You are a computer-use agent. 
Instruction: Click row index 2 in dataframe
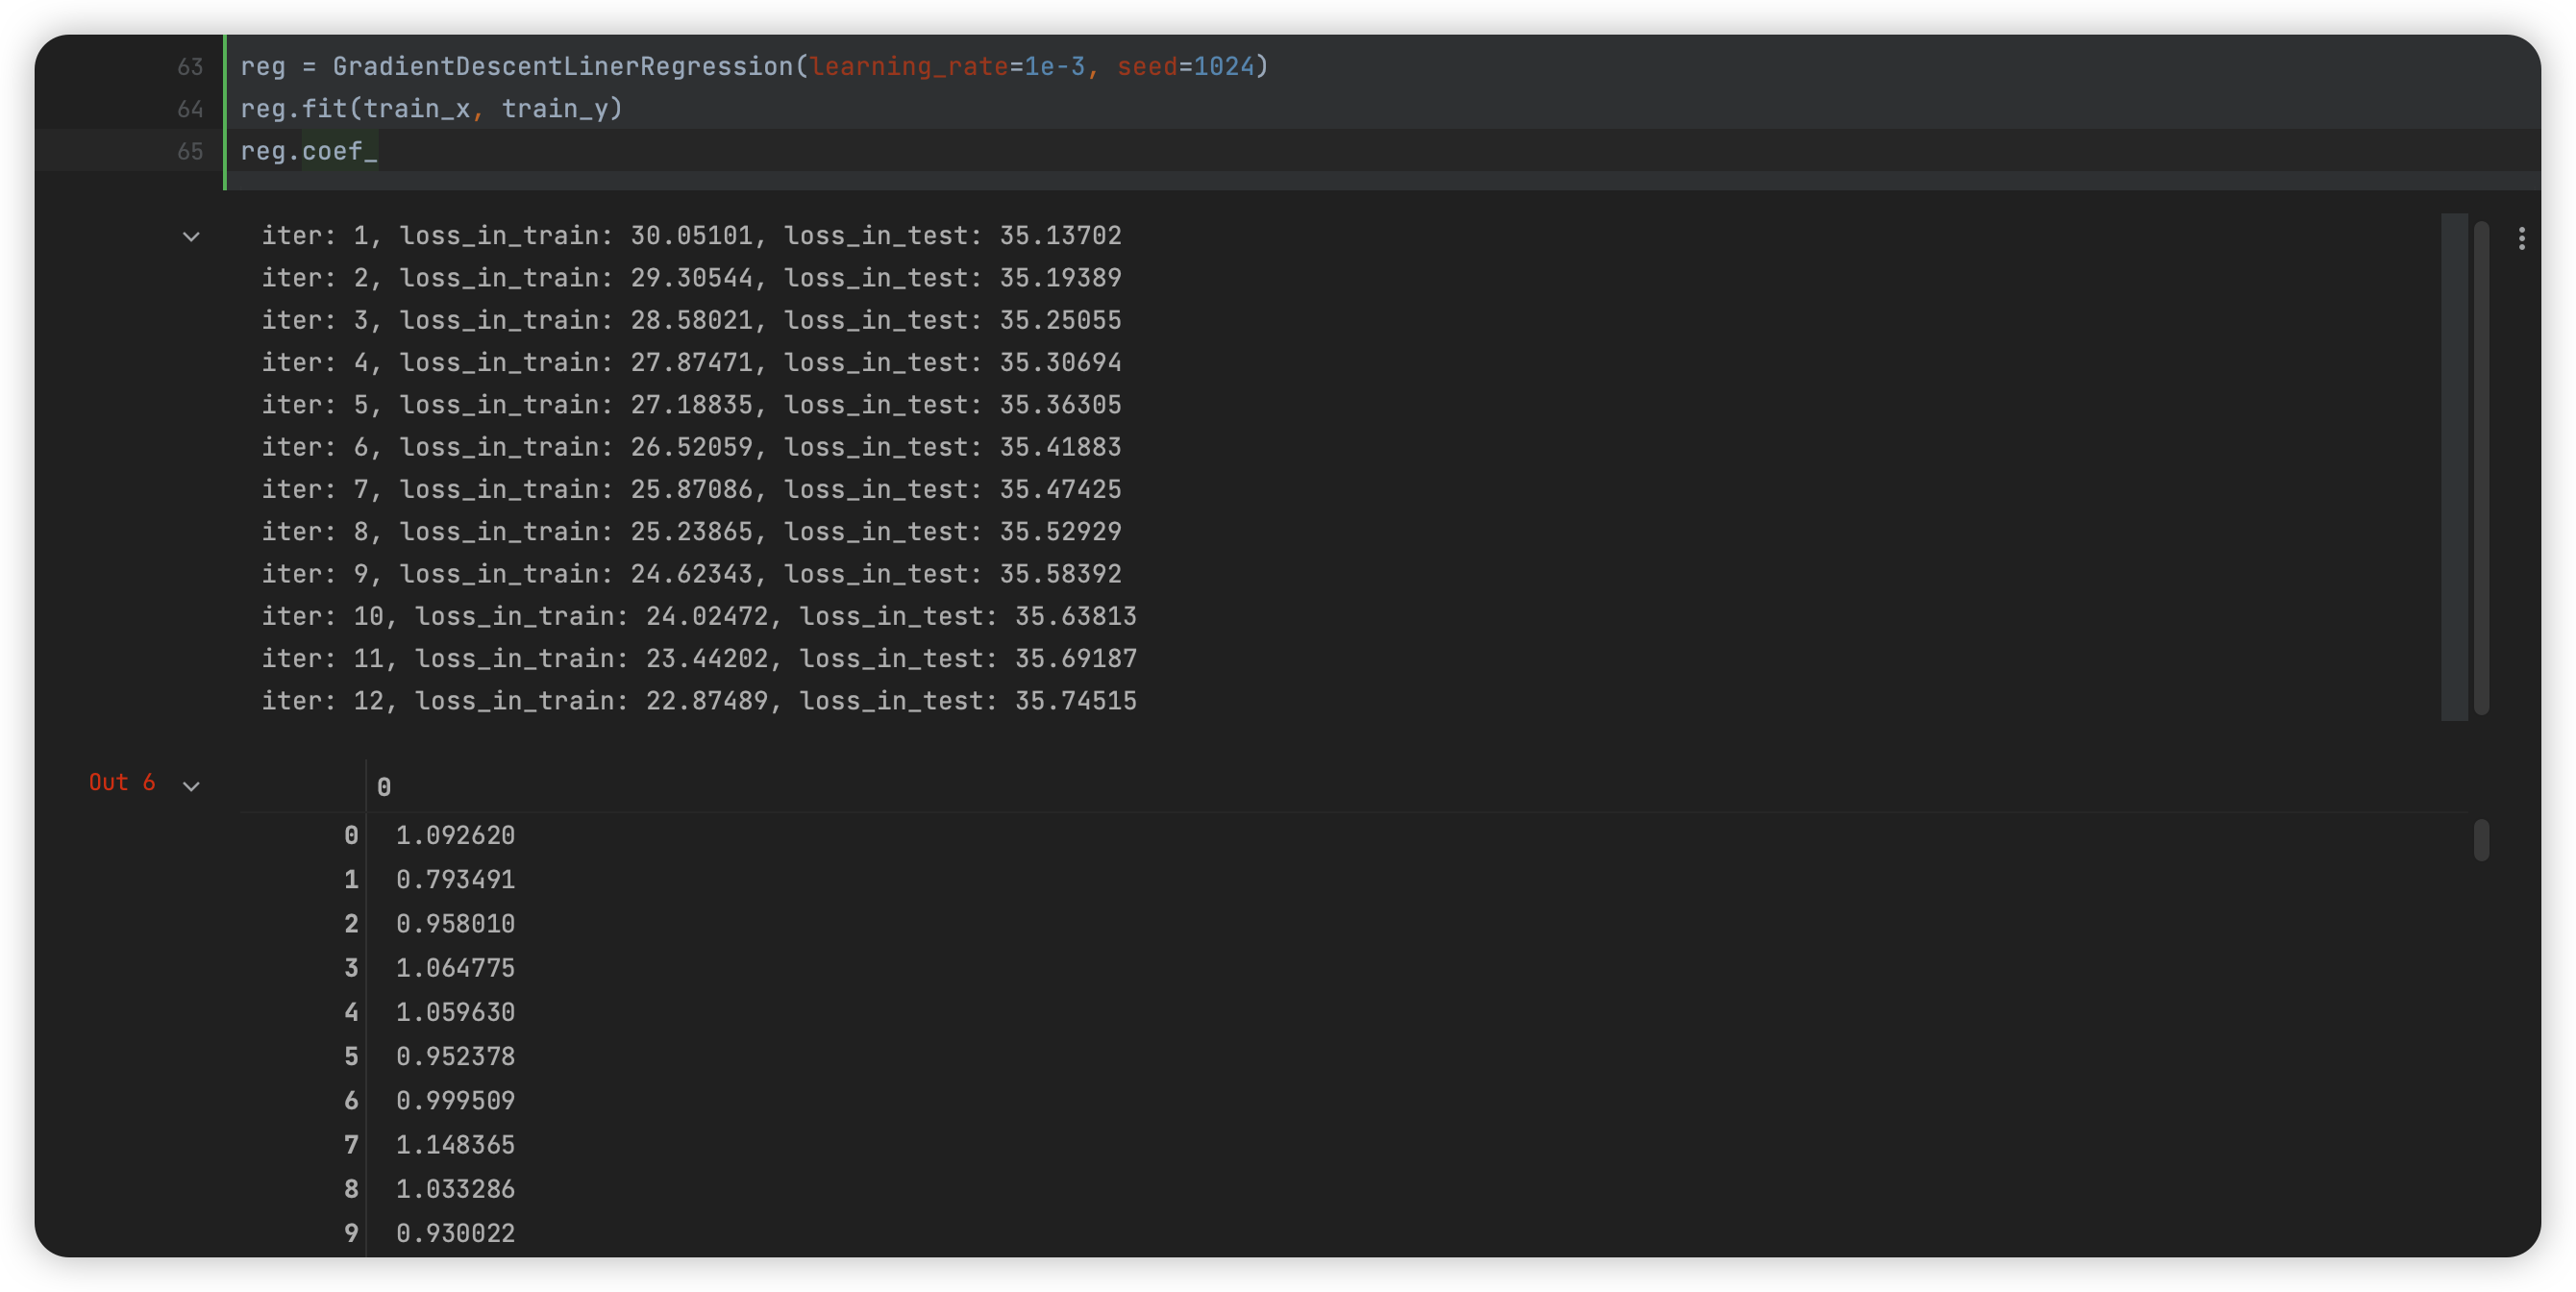351,923
